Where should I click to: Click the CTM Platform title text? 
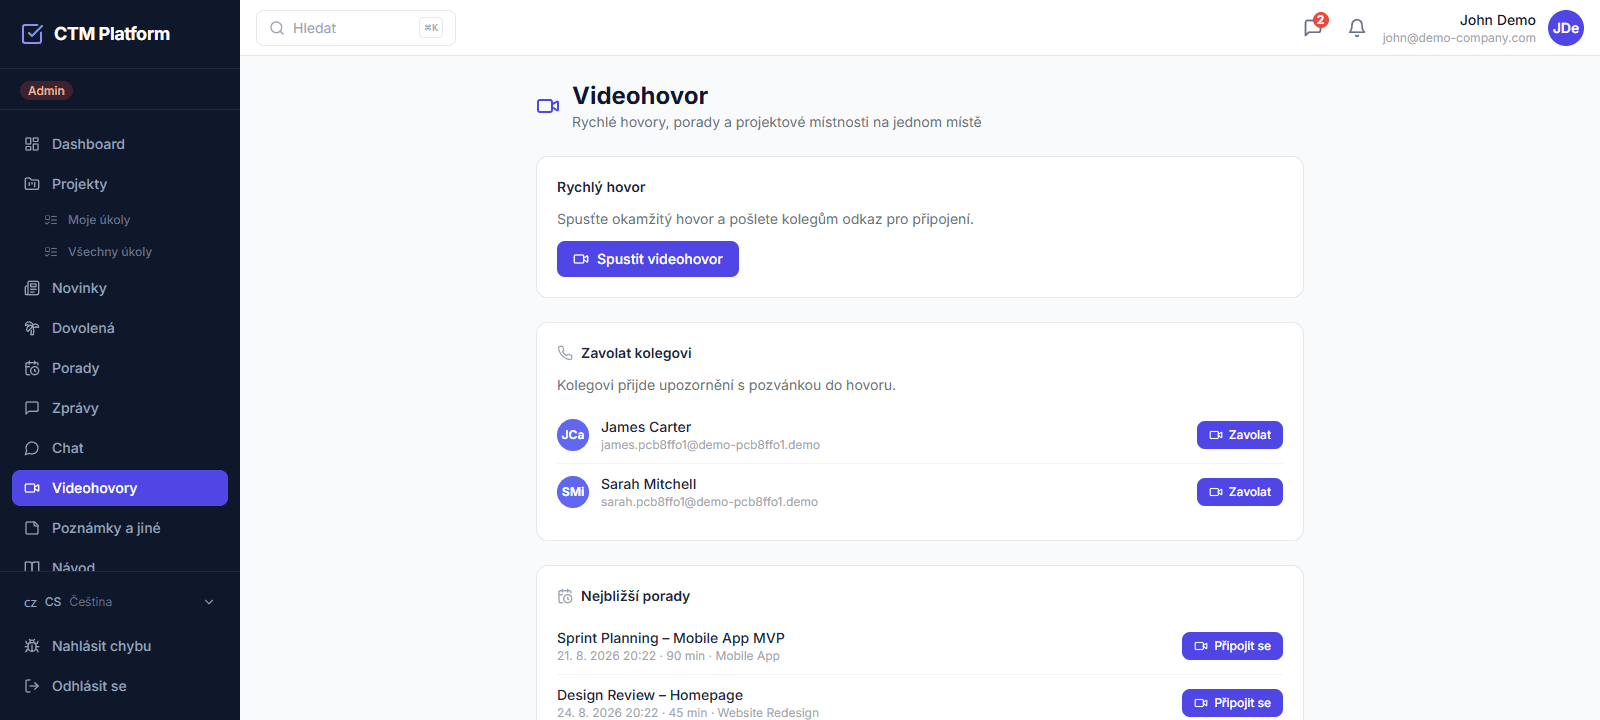coord(112,34)
